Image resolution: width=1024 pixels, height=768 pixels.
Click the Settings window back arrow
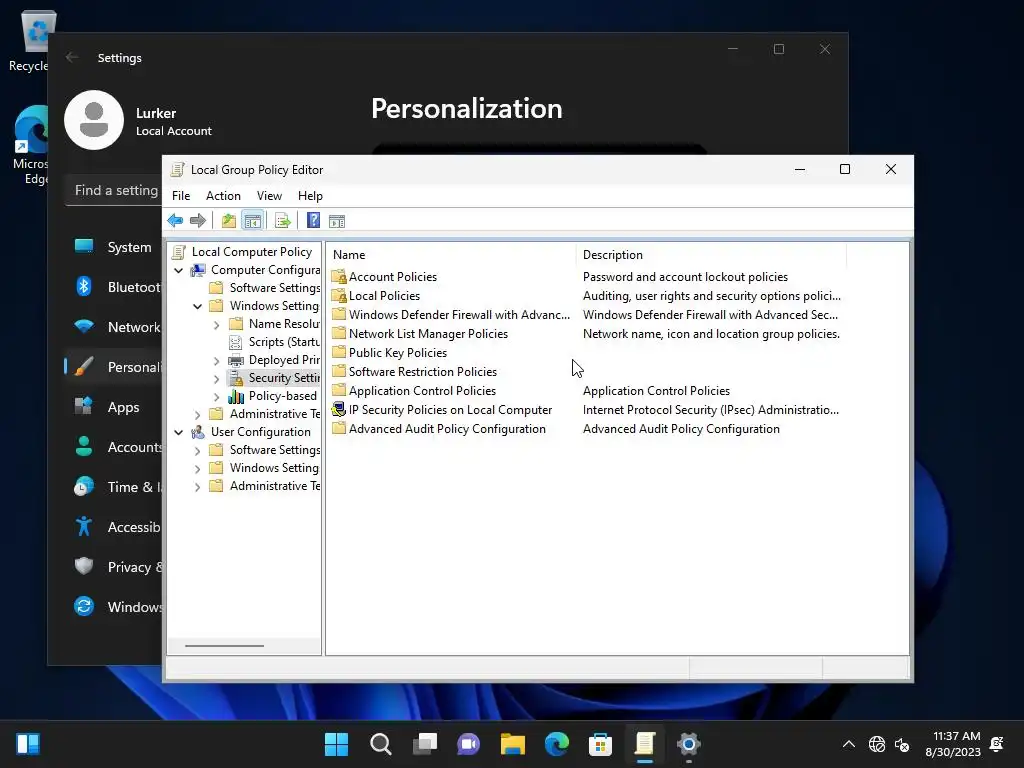[x=72, y=57]
